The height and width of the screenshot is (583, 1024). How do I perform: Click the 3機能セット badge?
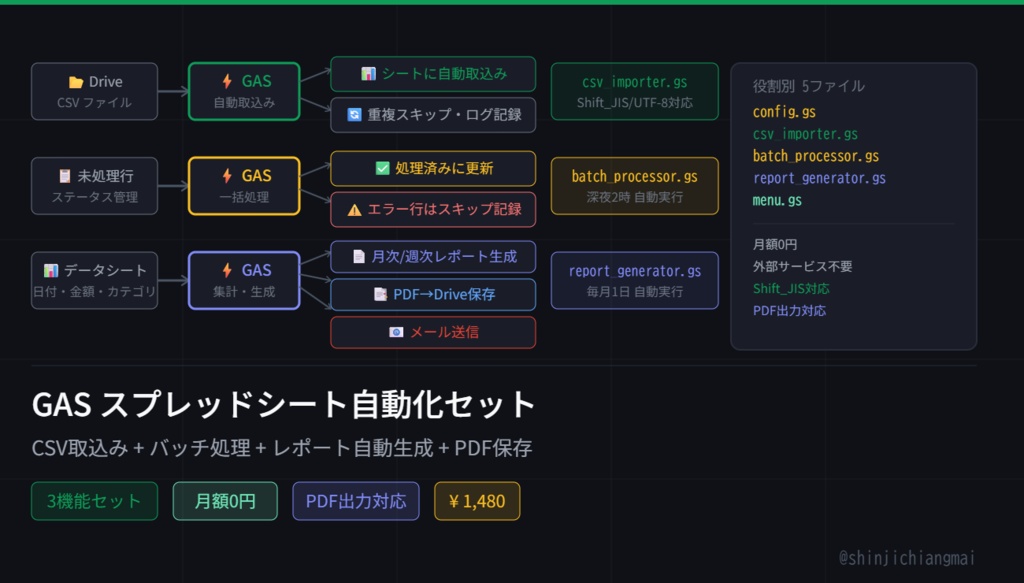point(95,501)
